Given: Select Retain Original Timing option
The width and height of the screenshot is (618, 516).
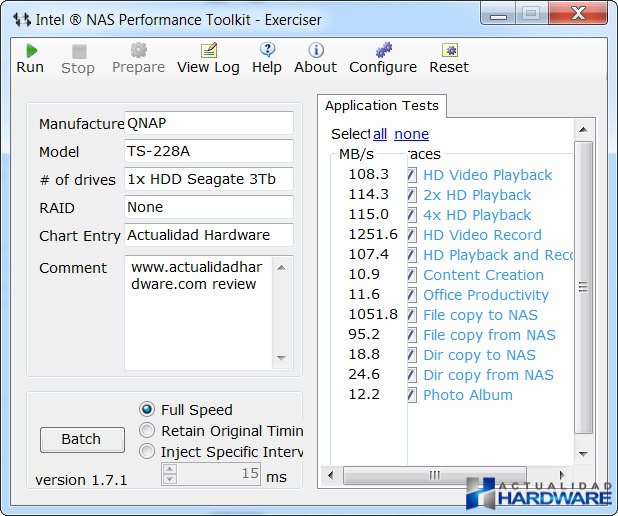Looking at the screenshot, I should [x=147, y=431].
